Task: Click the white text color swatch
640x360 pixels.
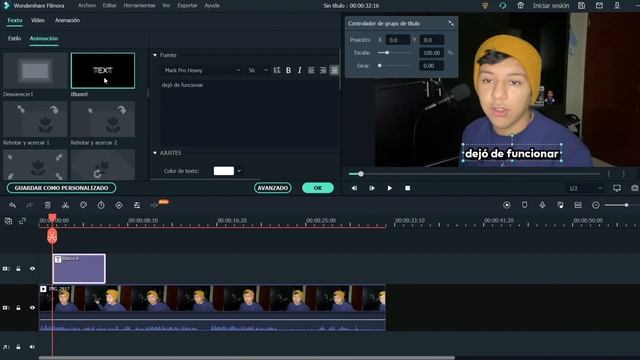Action: [x=224, y=171]
